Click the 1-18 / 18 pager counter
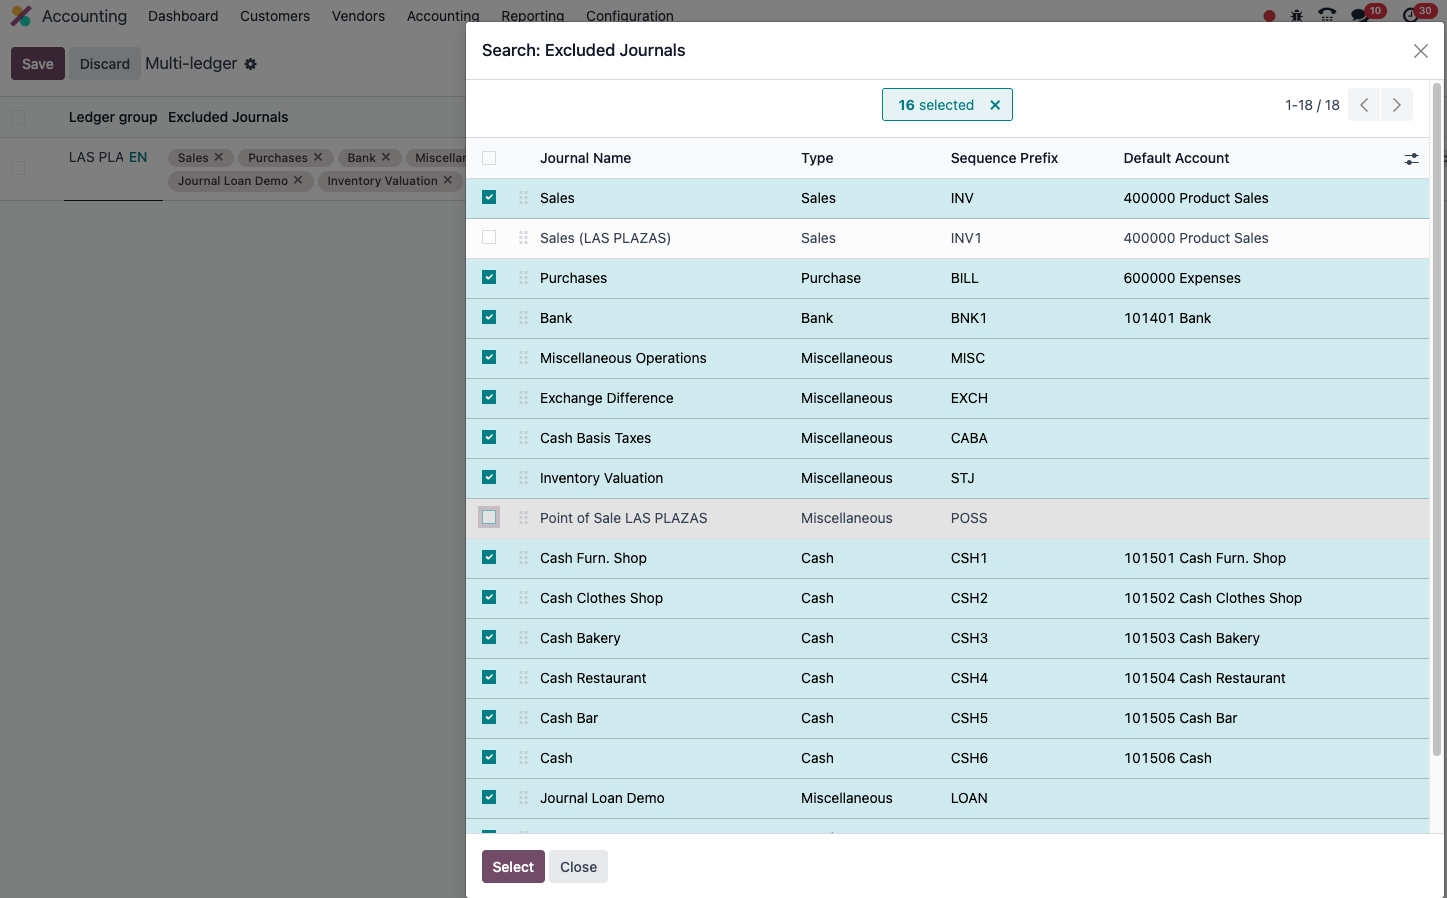The image size is (1447, 898). point(1312,105)
